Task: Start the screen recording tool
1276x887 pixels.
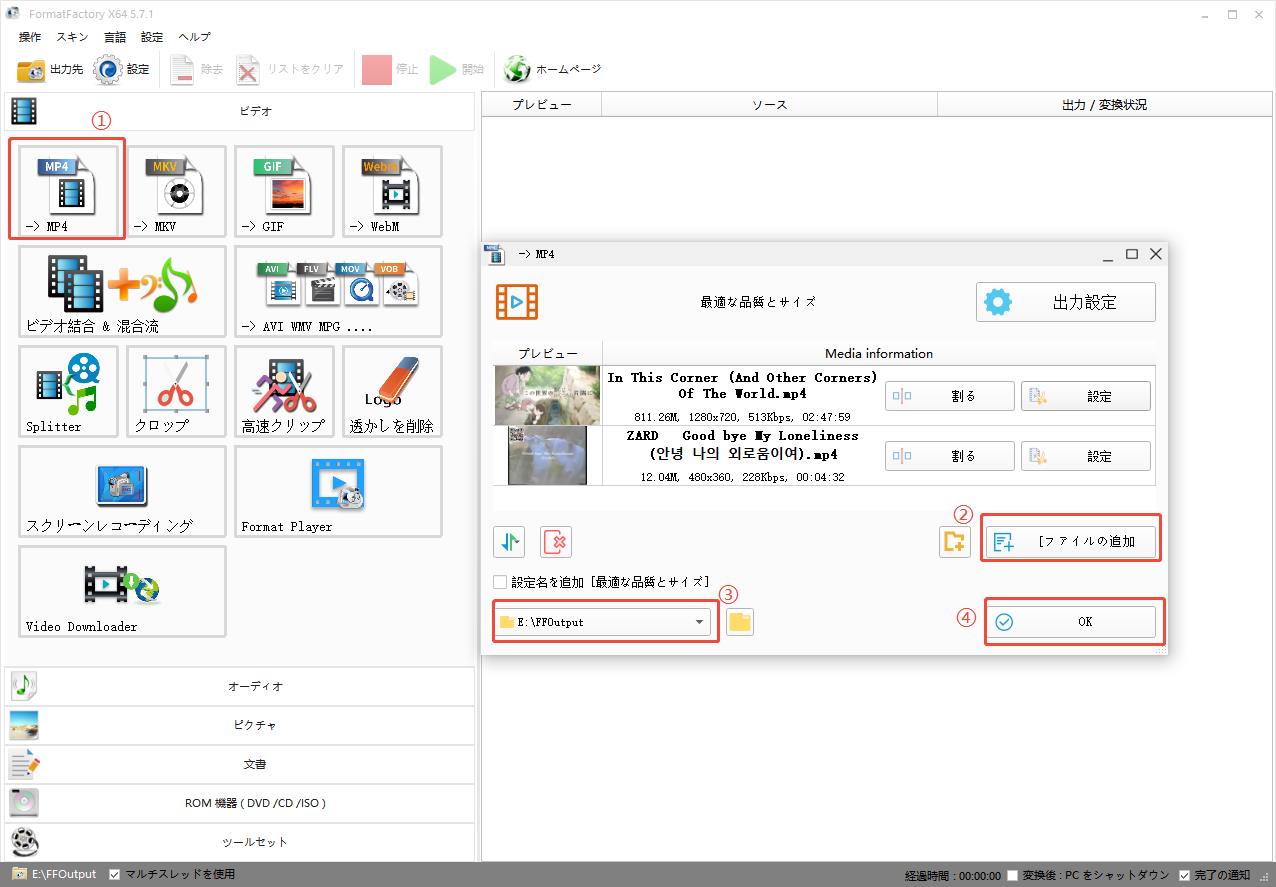Action: click(x=122, y=491)
